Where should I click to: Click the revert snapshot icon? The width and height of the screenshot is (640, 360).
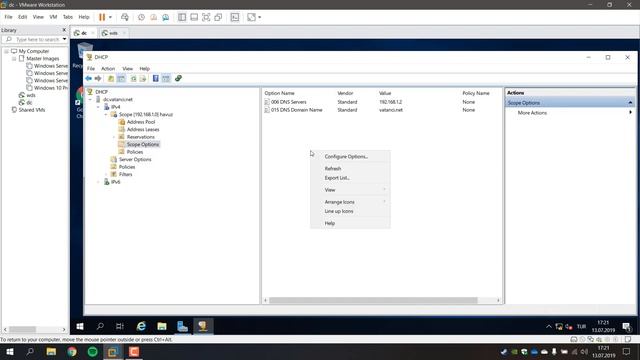(x=153, y=17)
